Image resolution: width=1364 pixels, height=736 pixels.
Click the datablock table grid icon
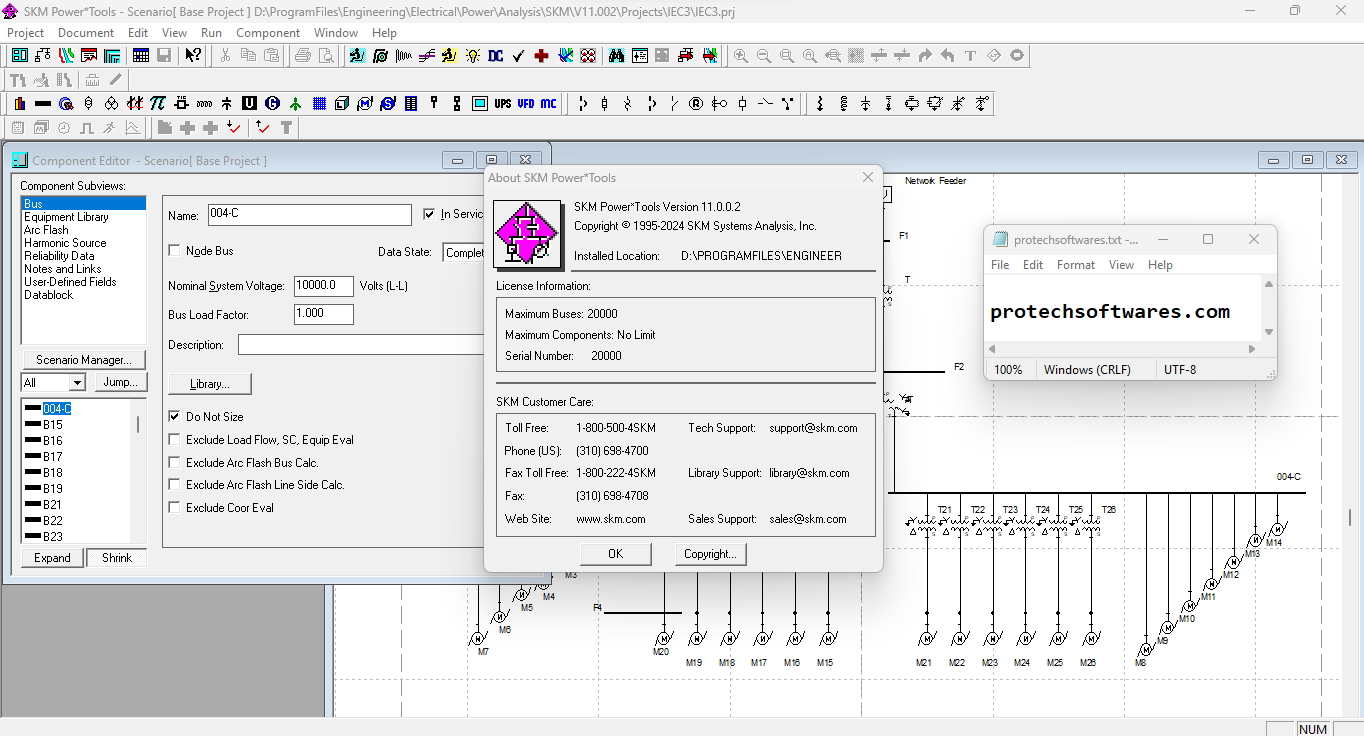click(x=141, y=56)
